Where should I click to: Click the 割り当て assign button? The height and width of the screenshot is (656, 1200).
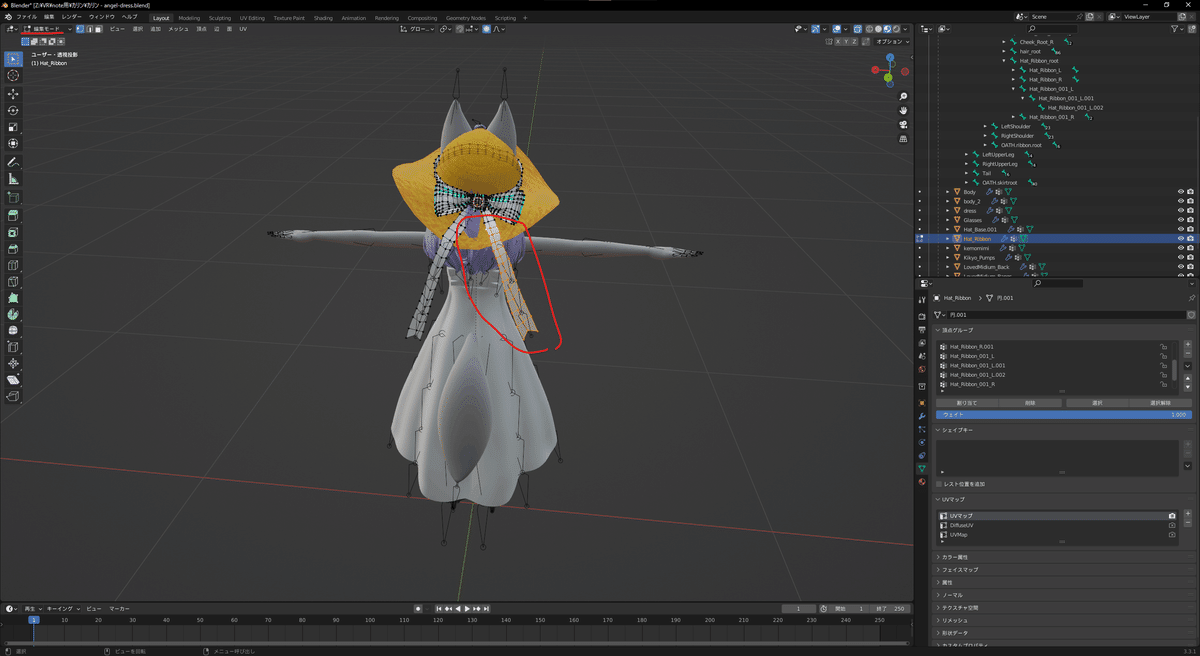(x=967, y=403)
